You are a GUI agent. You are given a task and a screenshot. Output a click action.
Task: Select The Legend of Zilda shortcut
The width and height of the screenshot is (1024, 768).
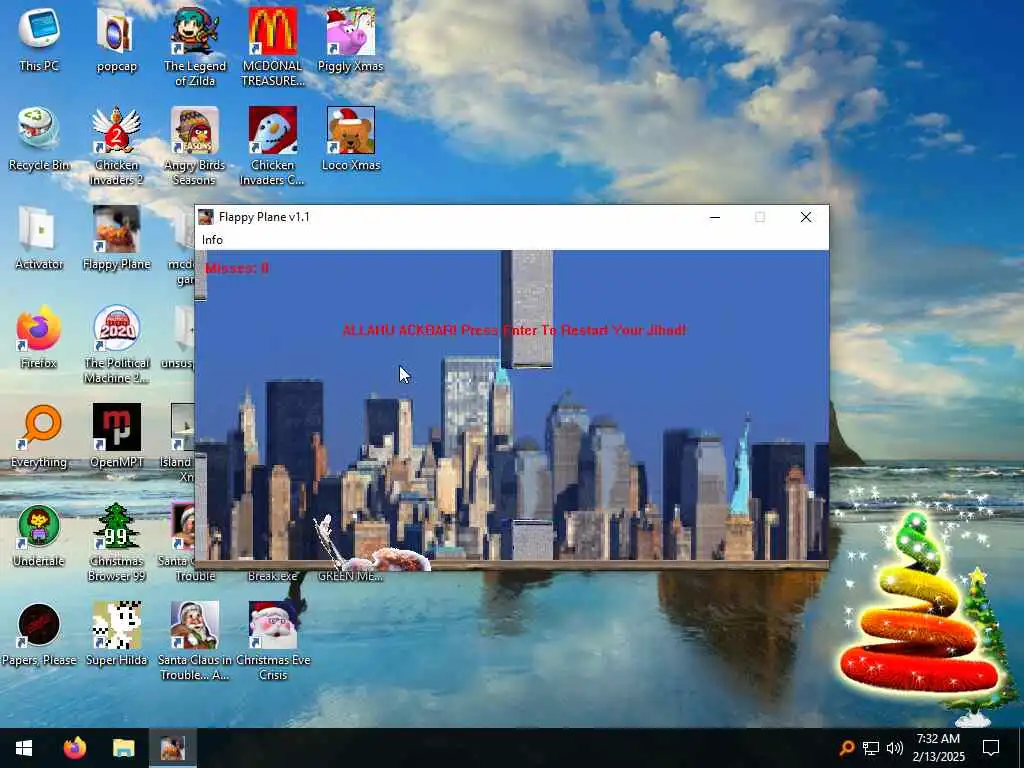pyautogui.click(x=195, y=47)
